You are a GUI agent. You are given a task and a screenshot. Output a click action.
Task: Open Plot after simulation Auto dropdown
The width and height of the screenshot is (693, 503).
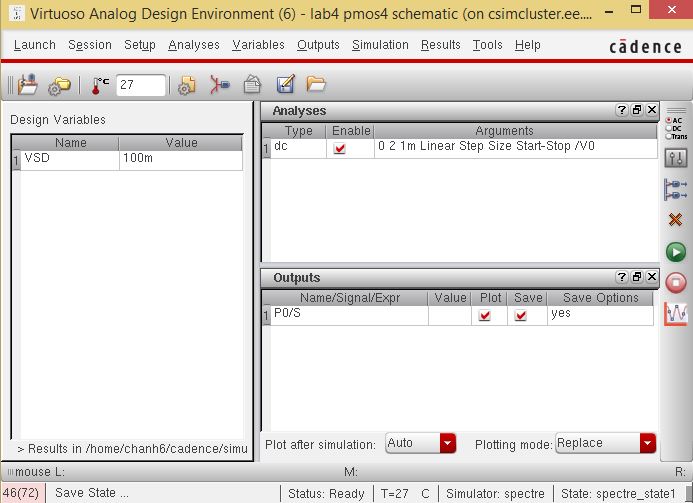(420, 443)
